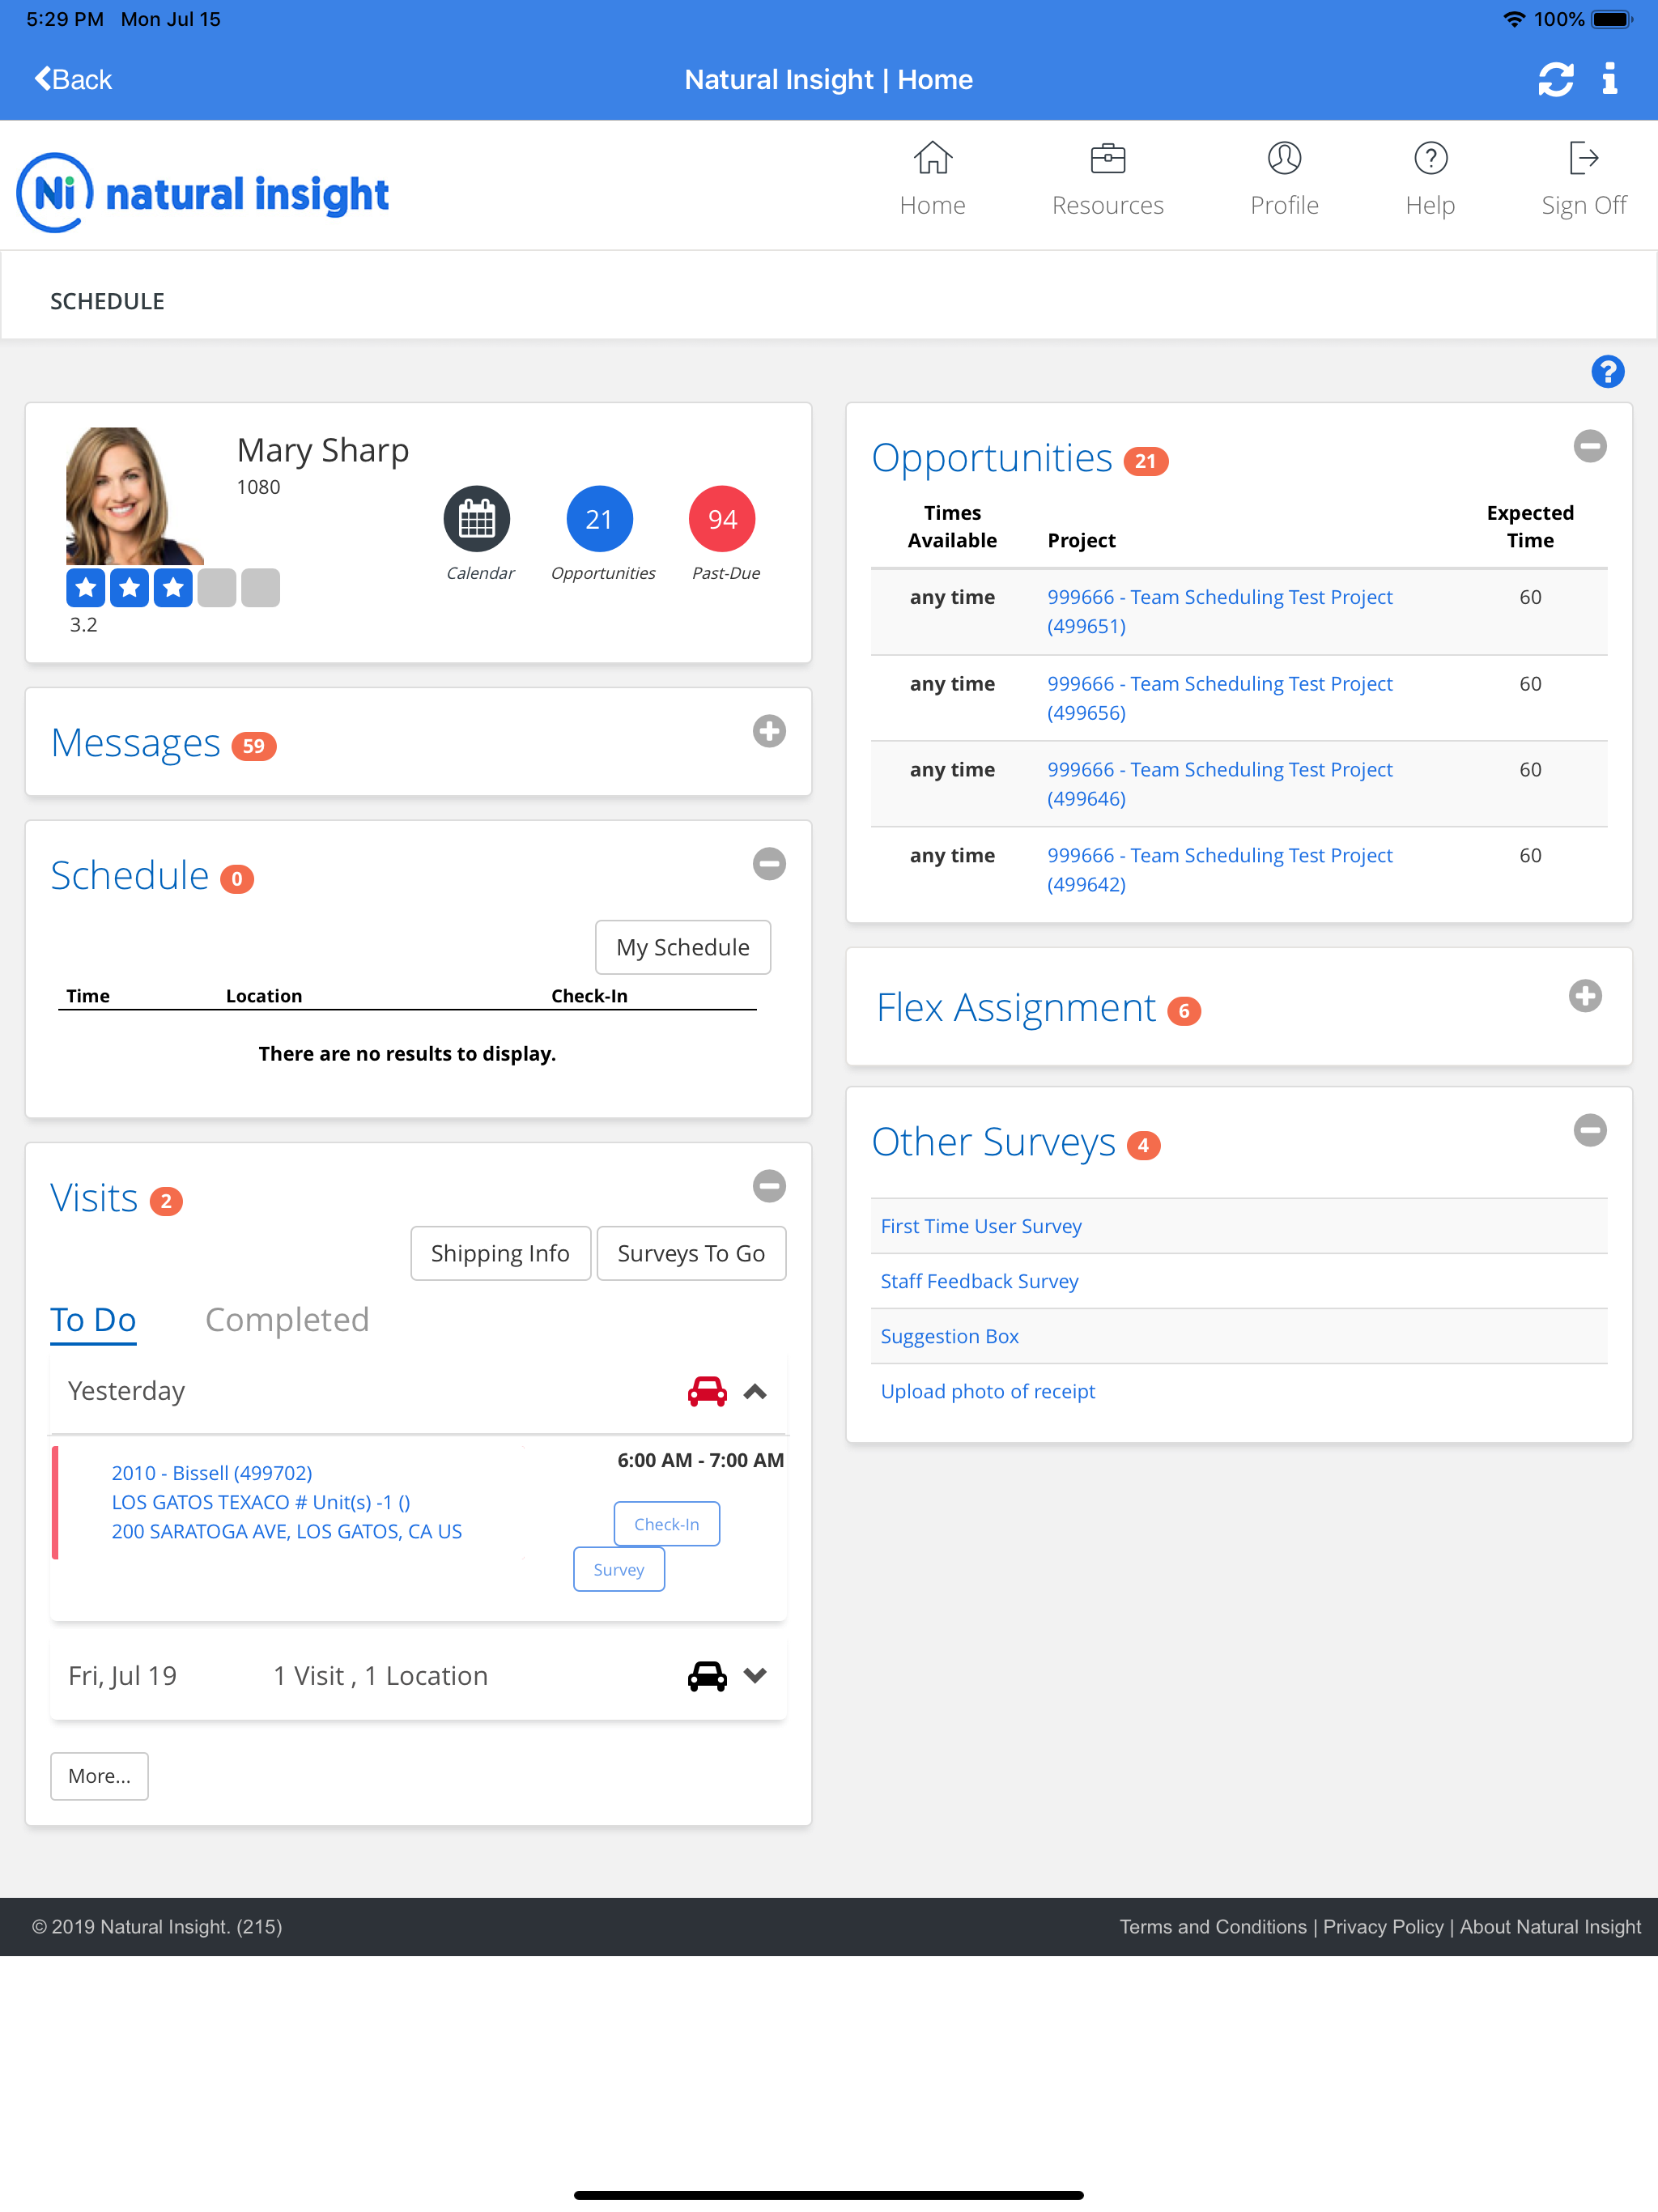Open Team Scheduling Test Project (499656)
1658x2212 pixels.
click(1219, 698)
